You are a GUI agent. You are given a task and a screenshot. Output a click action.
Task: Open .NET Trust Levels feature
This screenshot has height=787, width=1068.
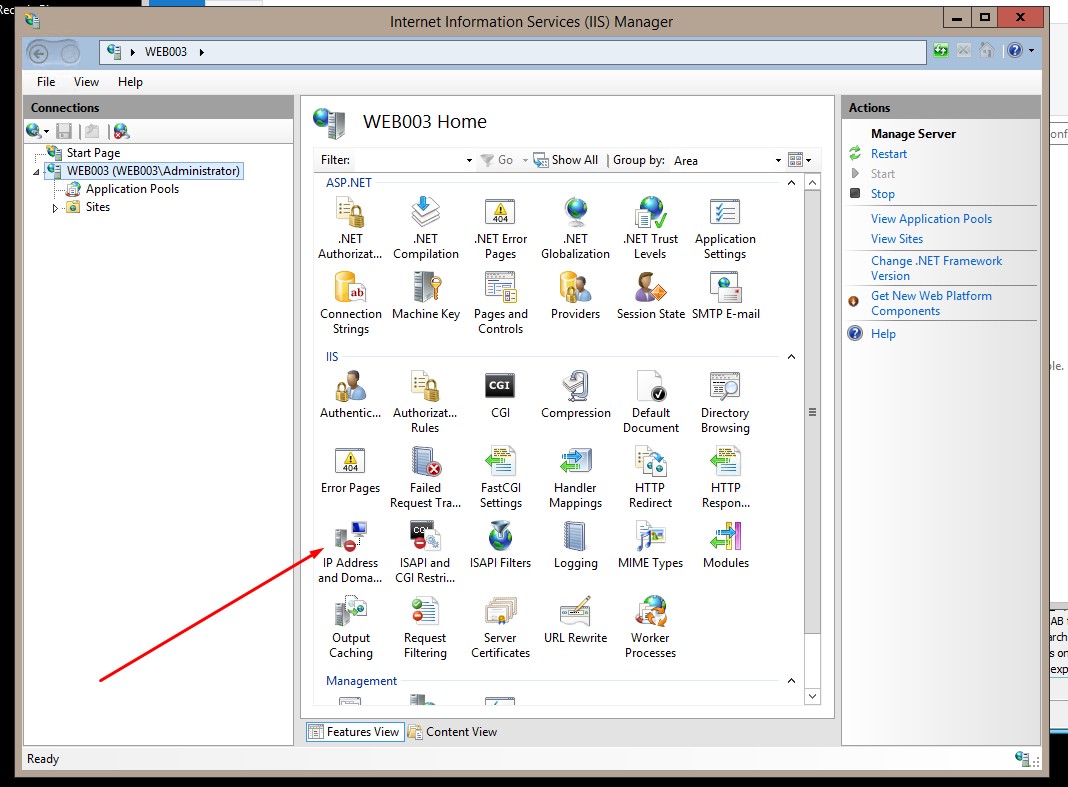pyautogui.click(x=650, y=228)
